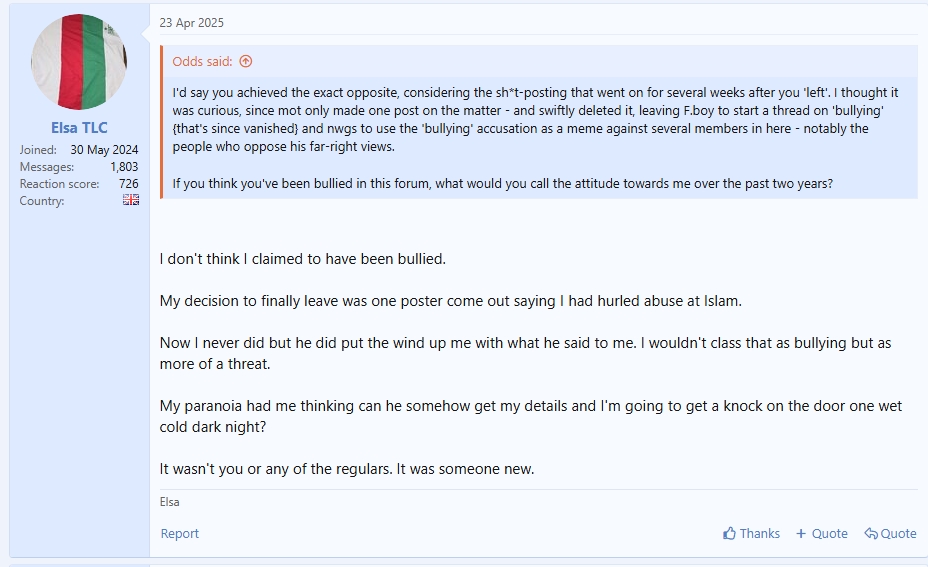
Task: Click the UK flag country icon
Action: pos(131,200)
